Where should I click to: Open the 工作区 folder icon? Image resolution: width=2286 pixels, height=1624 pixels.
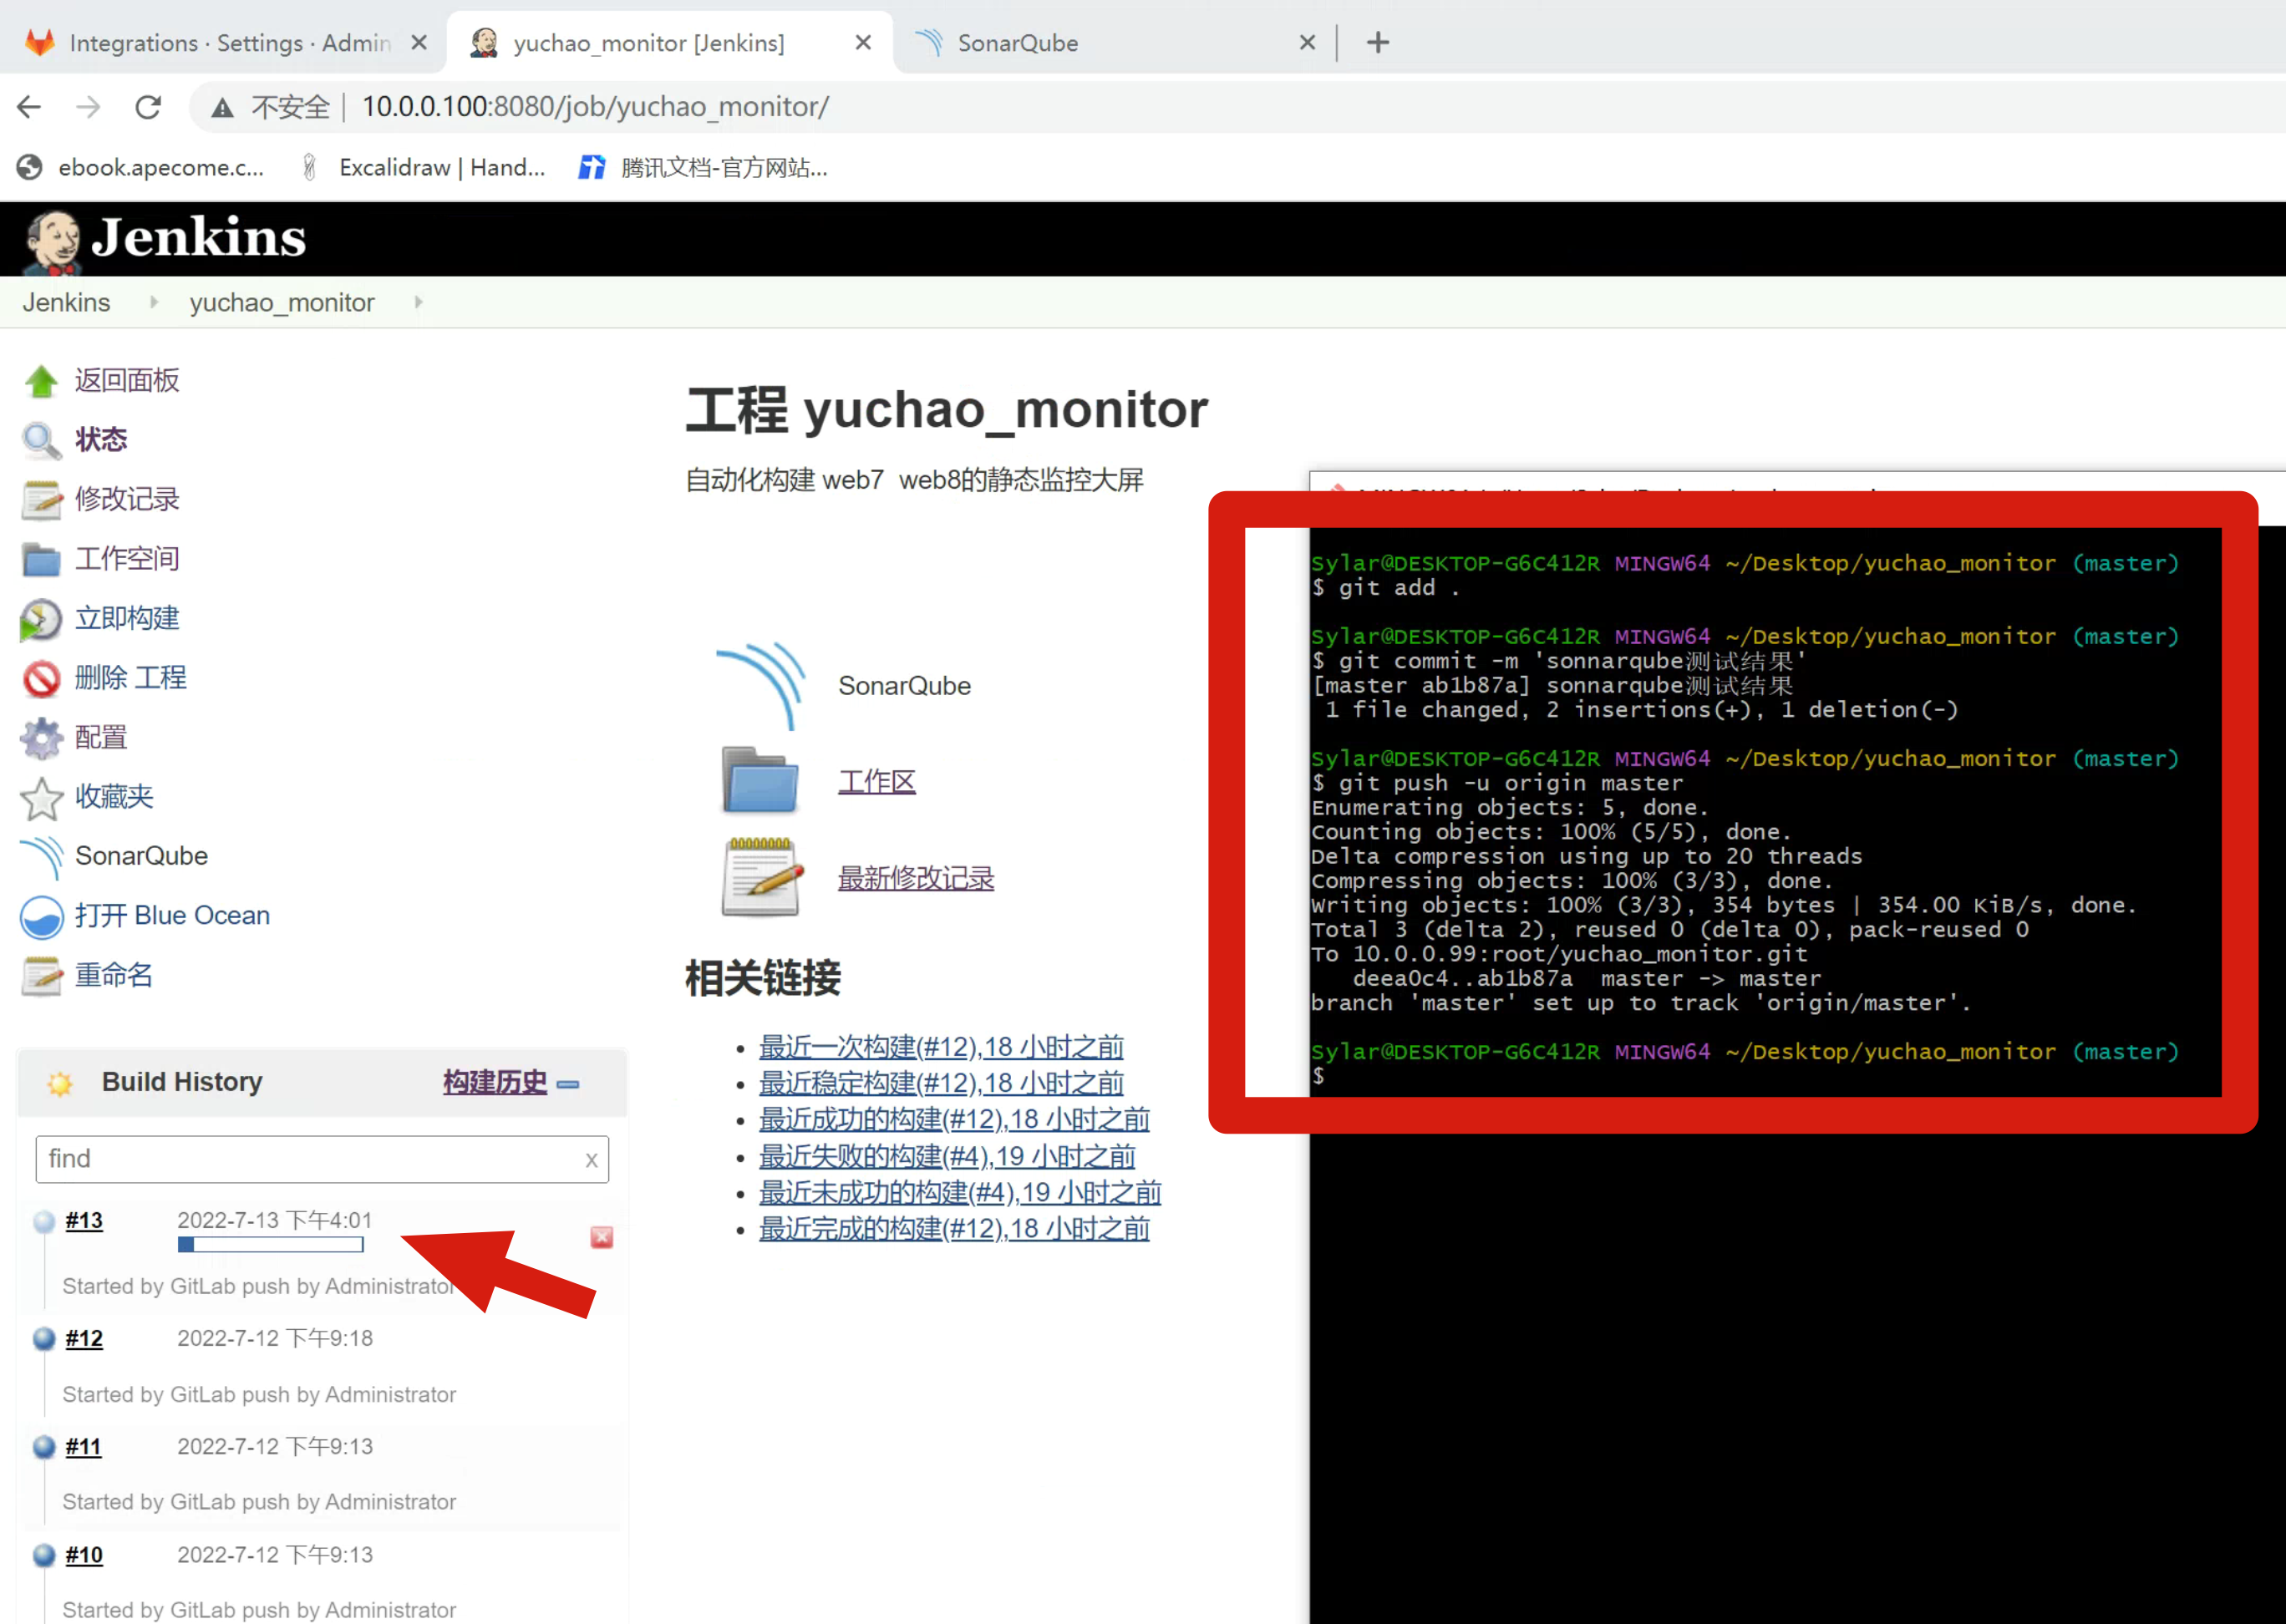(760, 781)
